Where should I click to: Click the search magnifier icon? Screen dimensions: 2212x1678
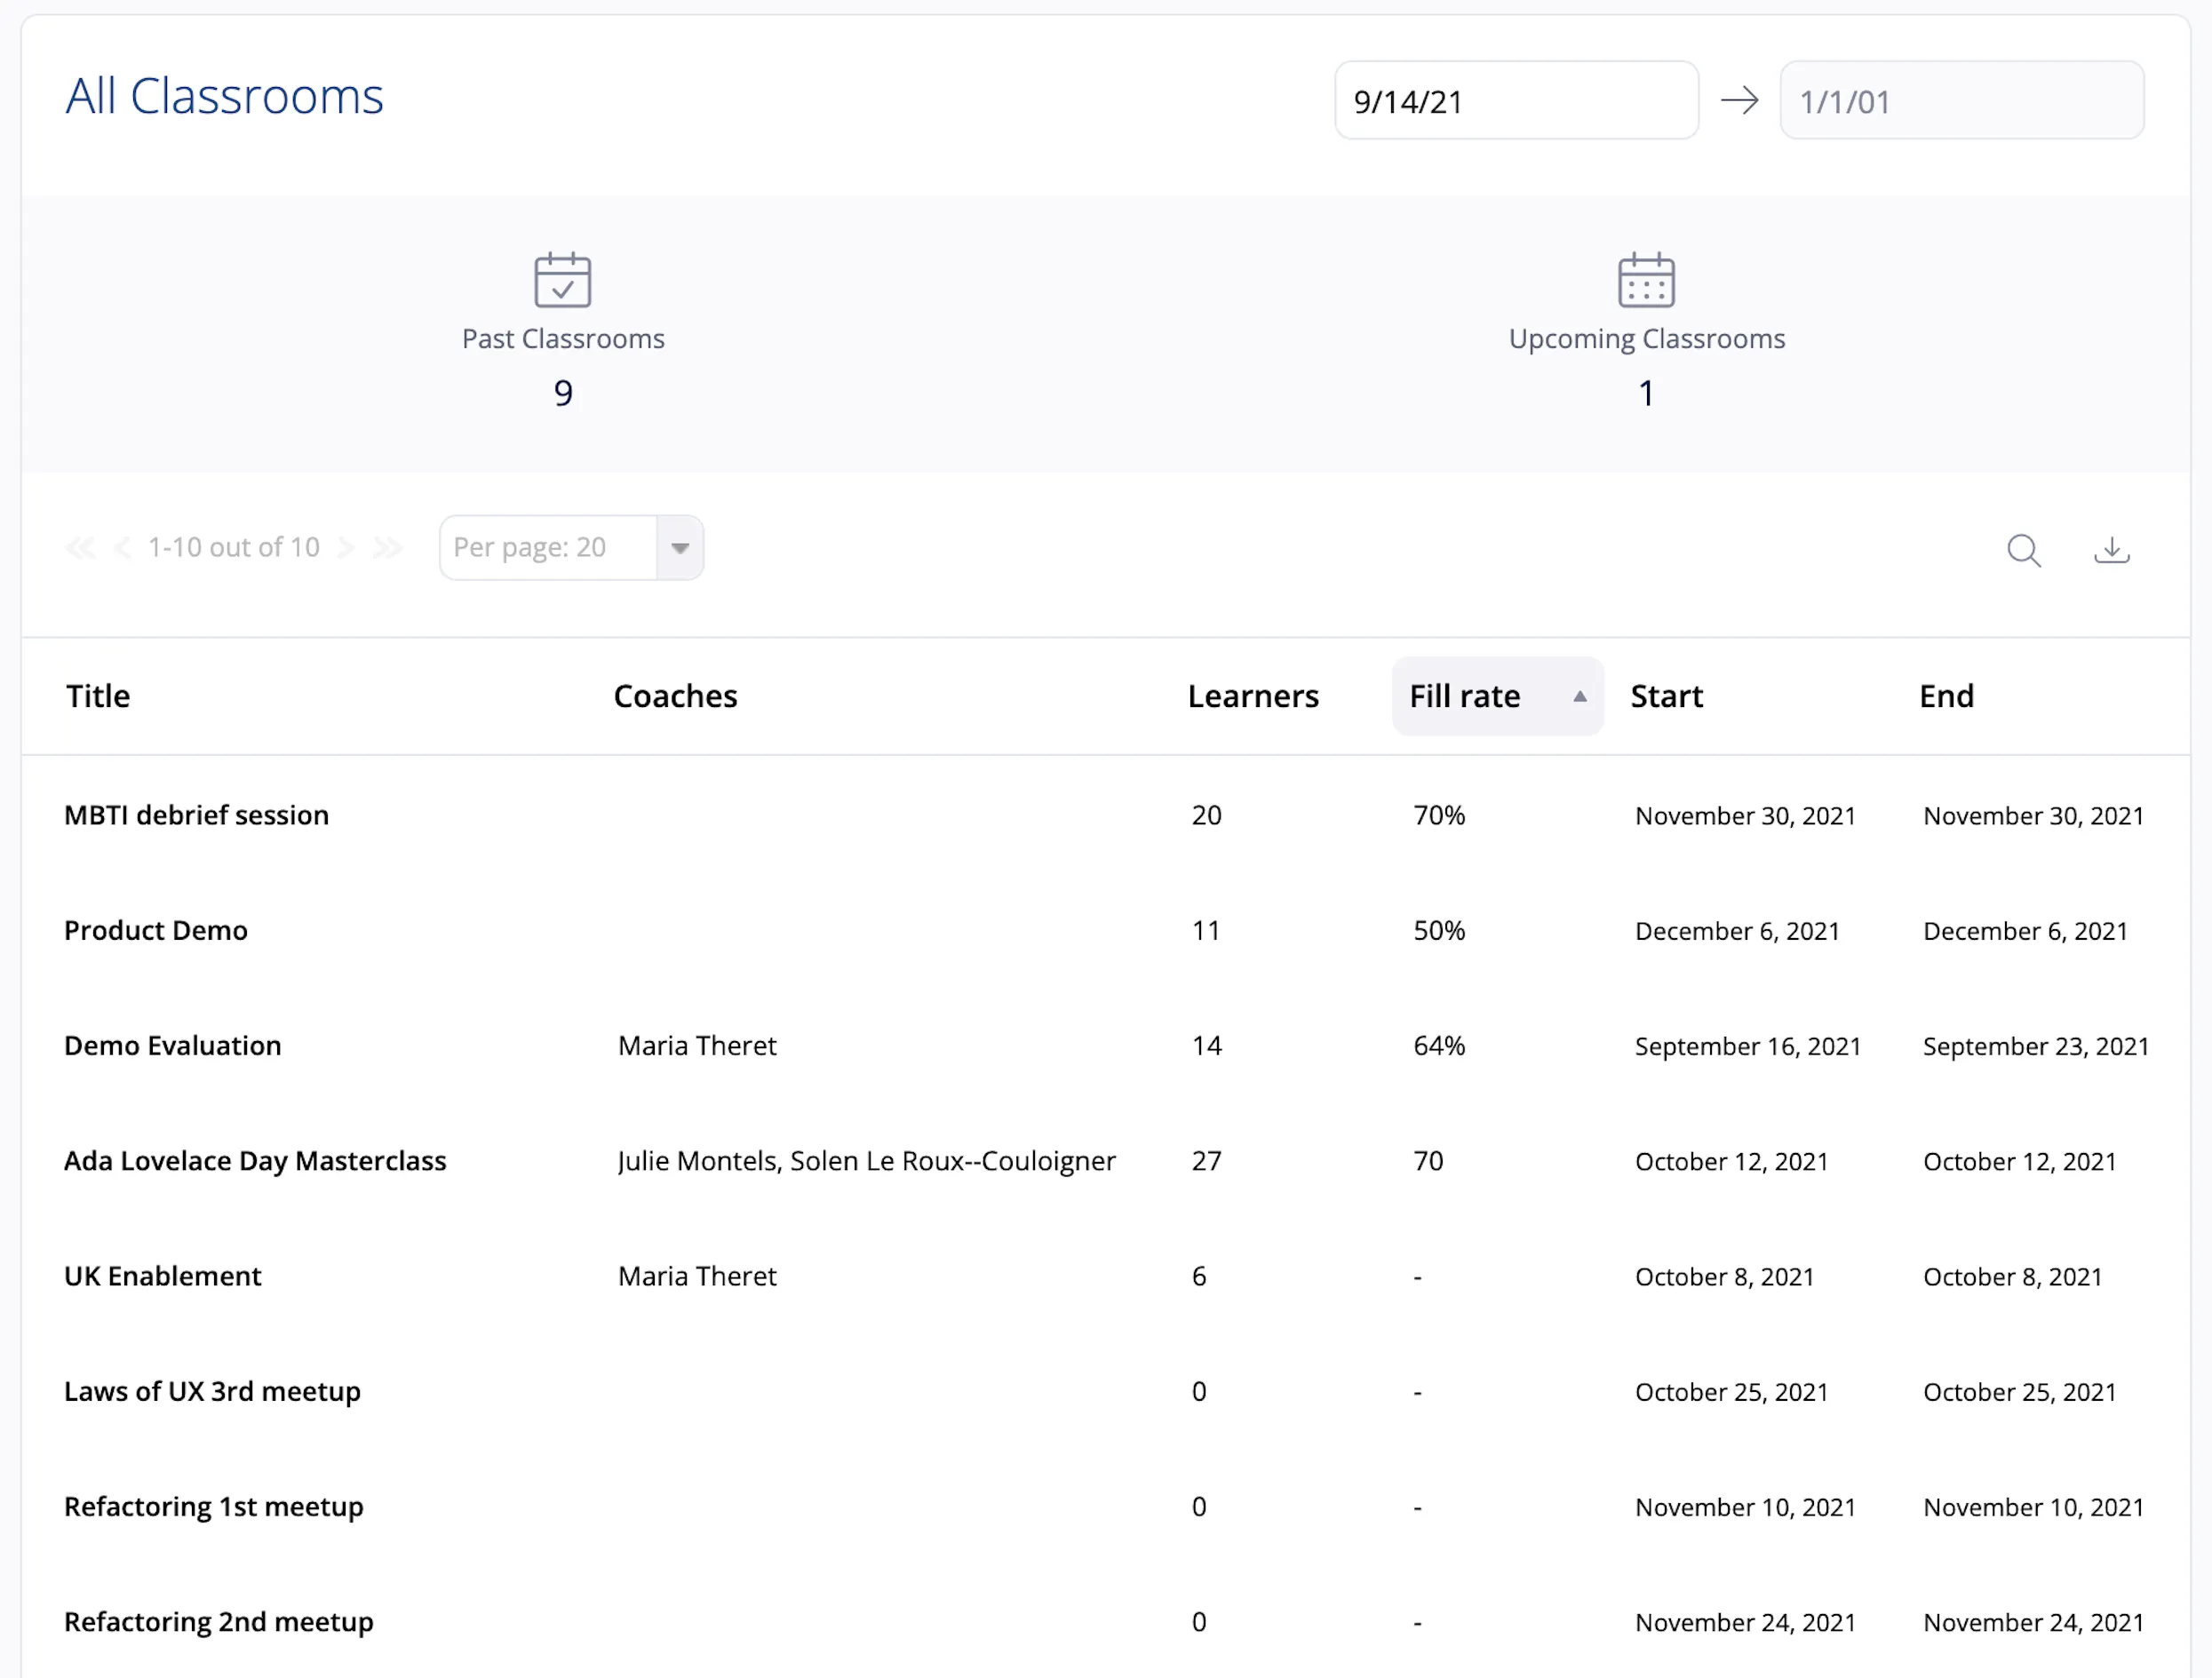point(2024,550)
